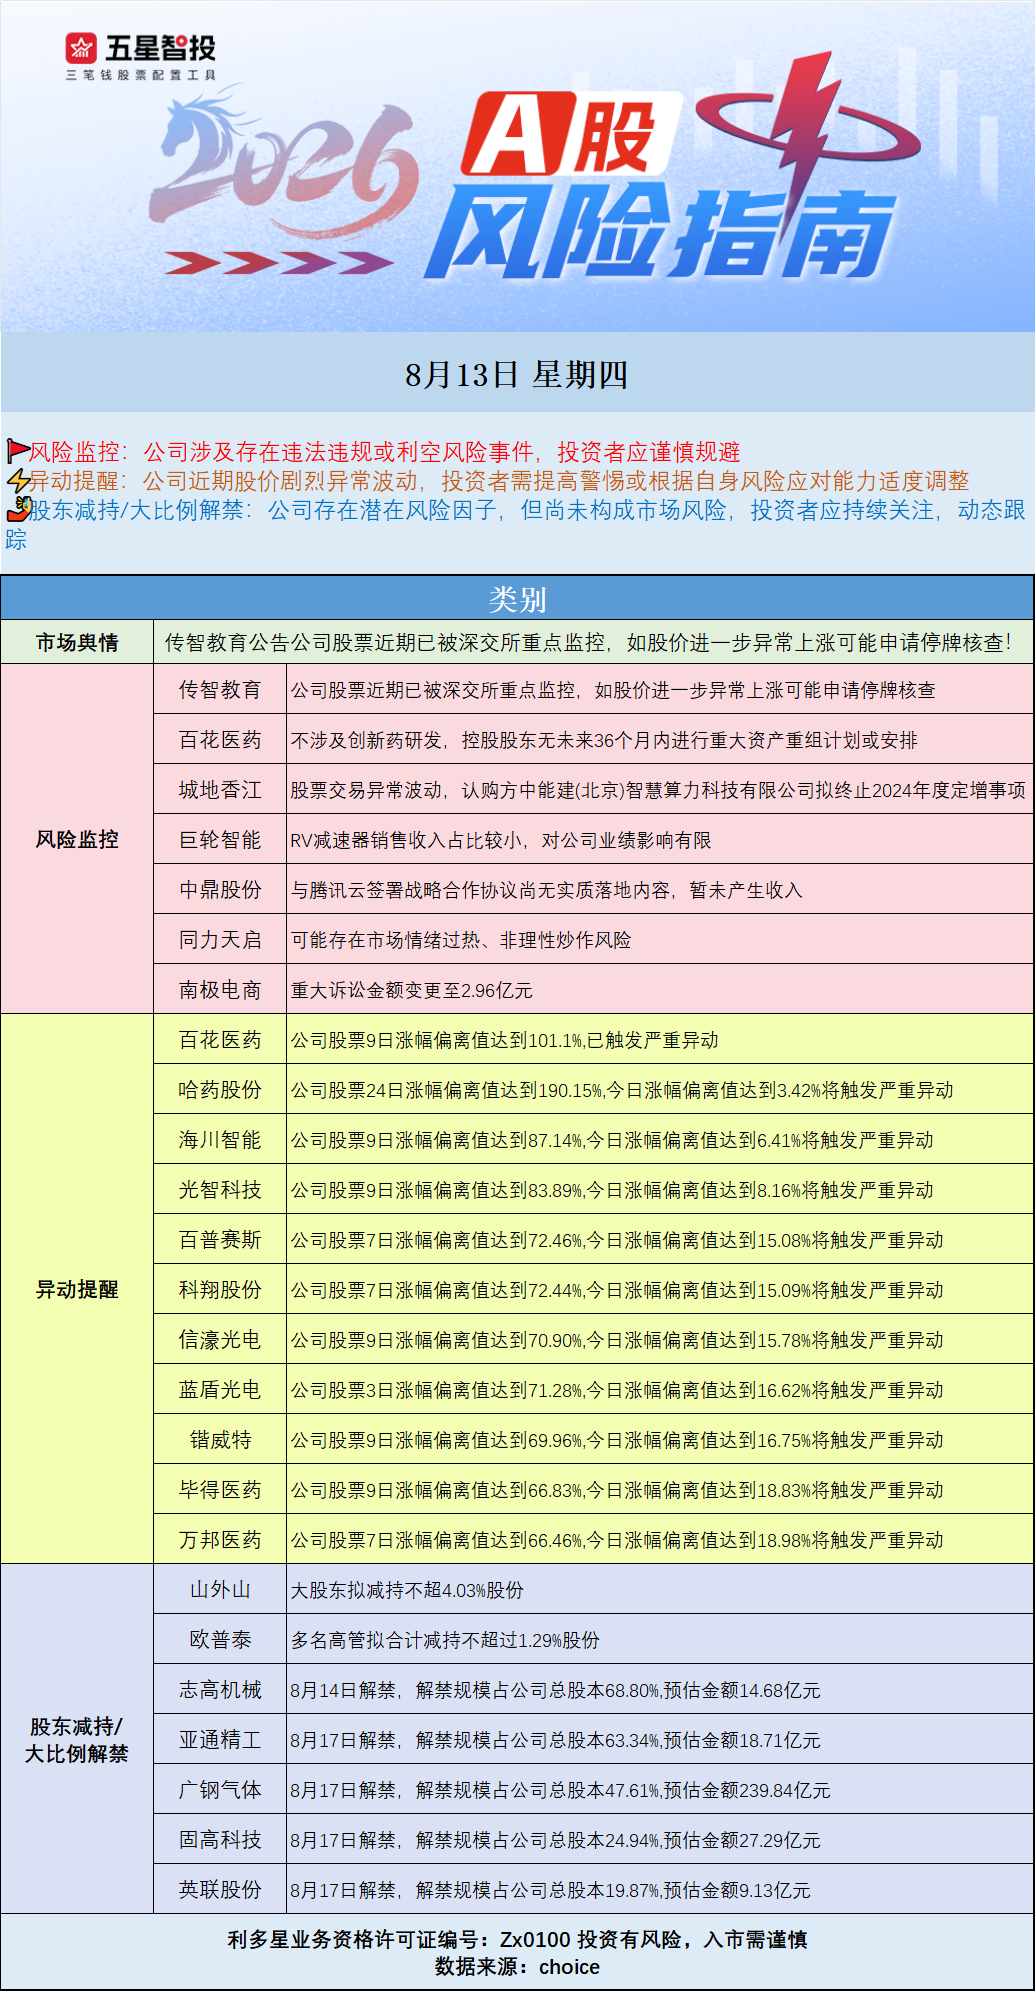Image resolution: width=1036 pixels, height=1992 pixels.
Task: Click the blue 股东减持/大比例解禁 legend description
Action: (x=516, y=524)
